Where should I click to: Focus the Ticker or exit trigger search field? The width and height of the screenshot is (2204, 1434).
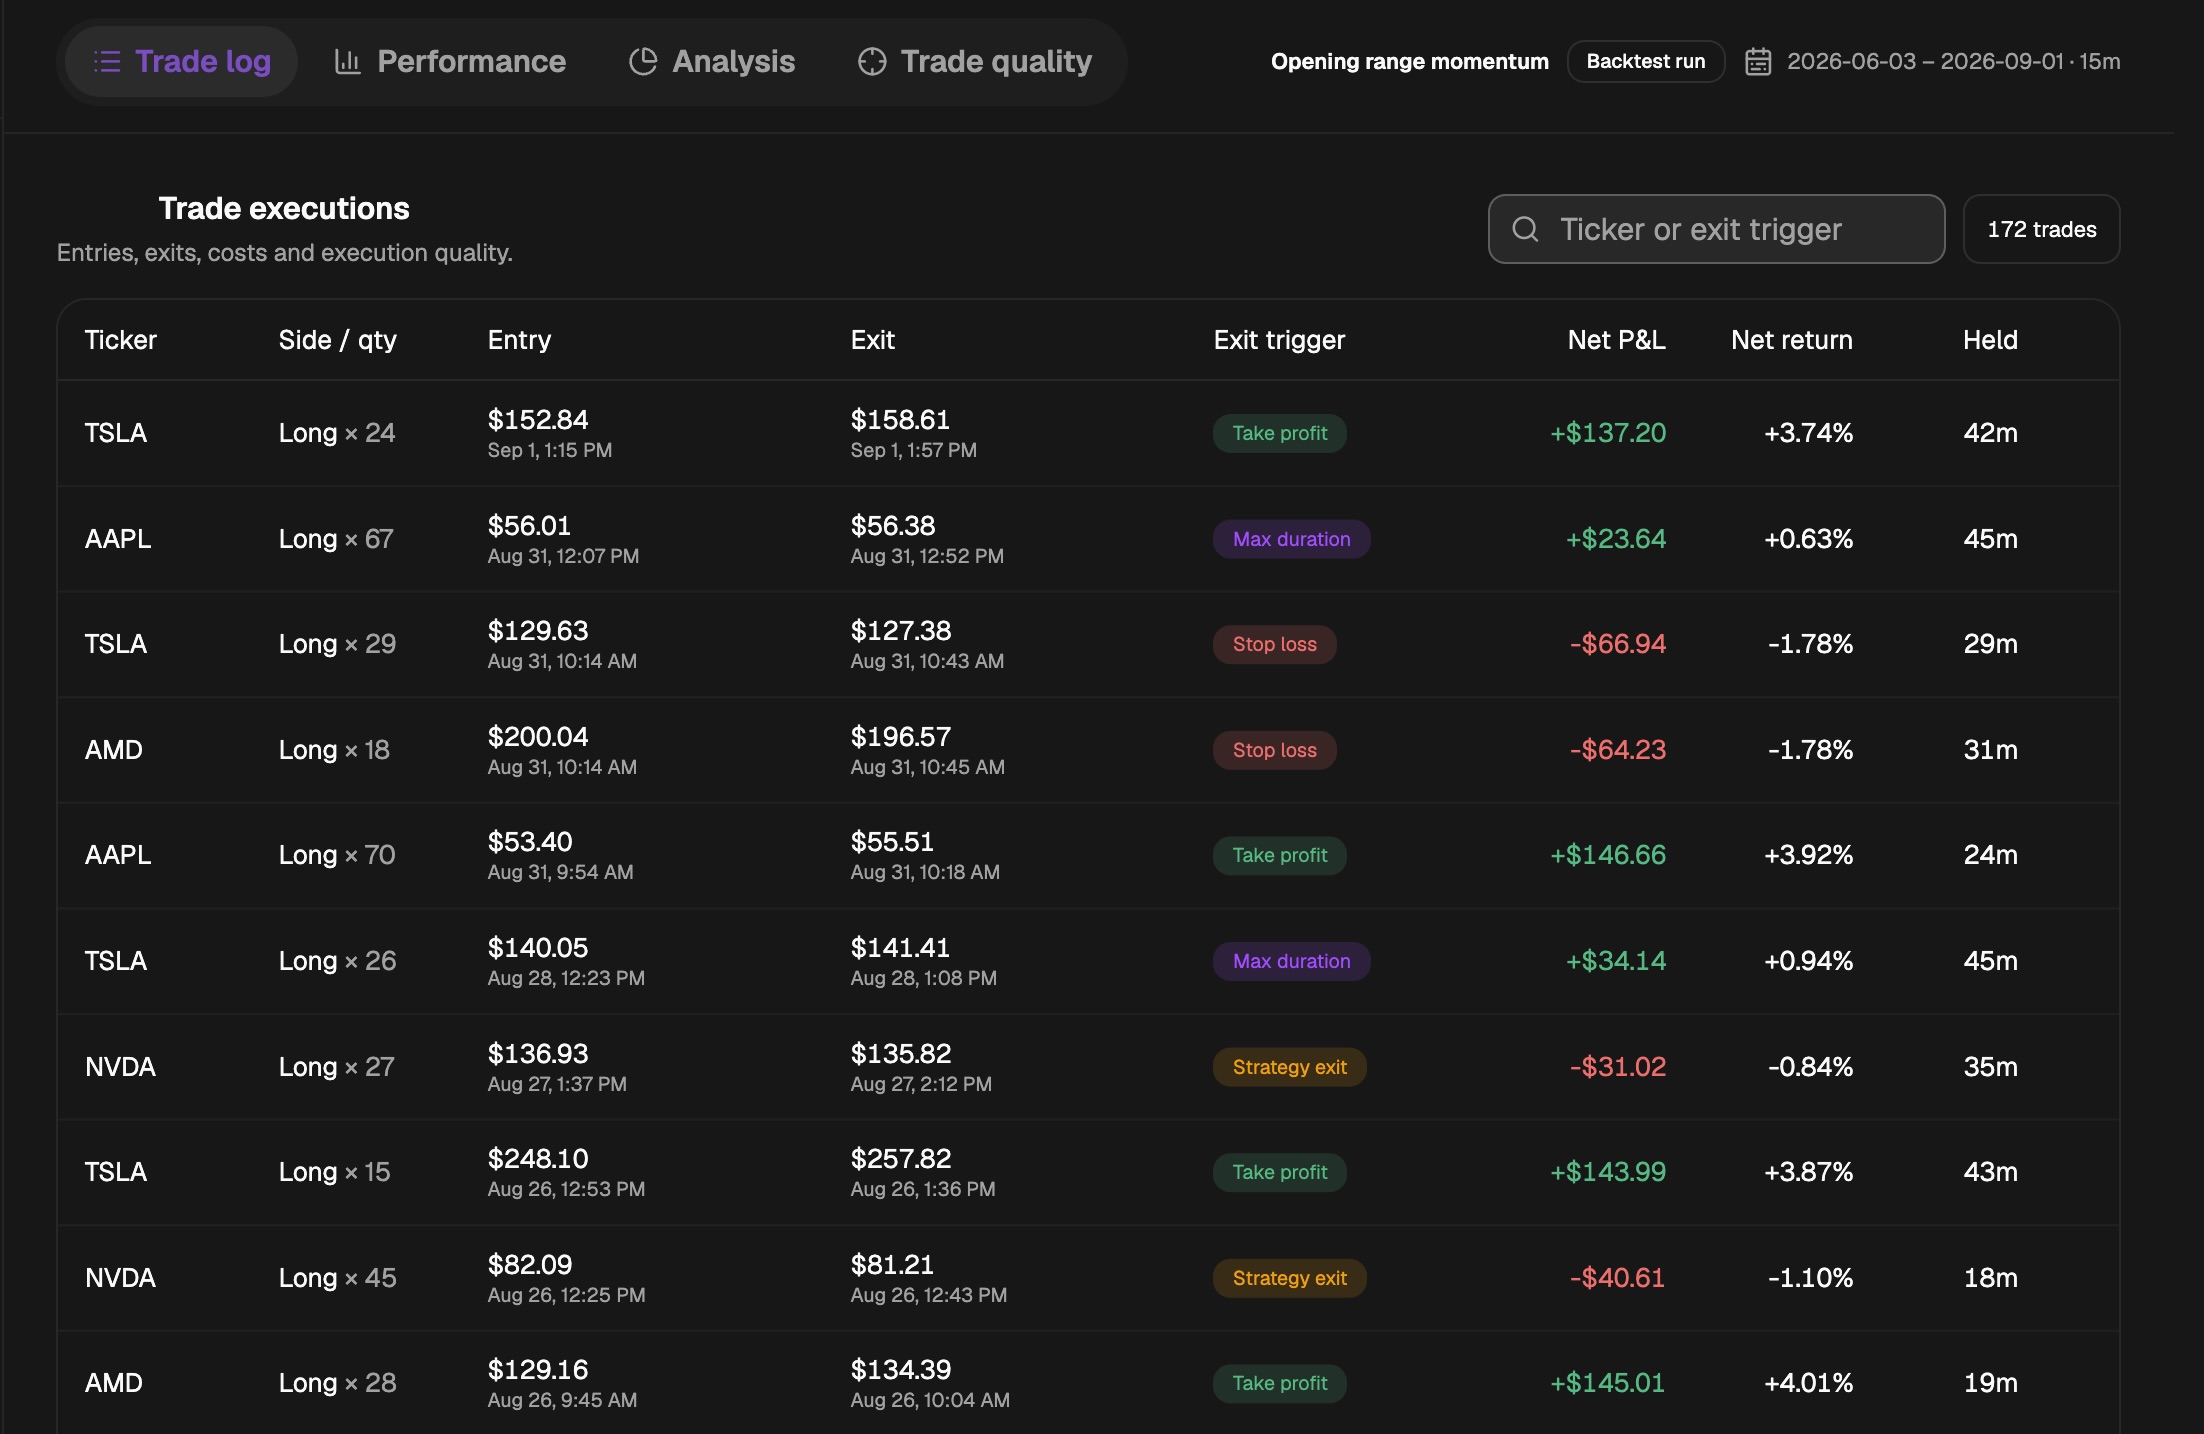click(x=1716, y=229)
